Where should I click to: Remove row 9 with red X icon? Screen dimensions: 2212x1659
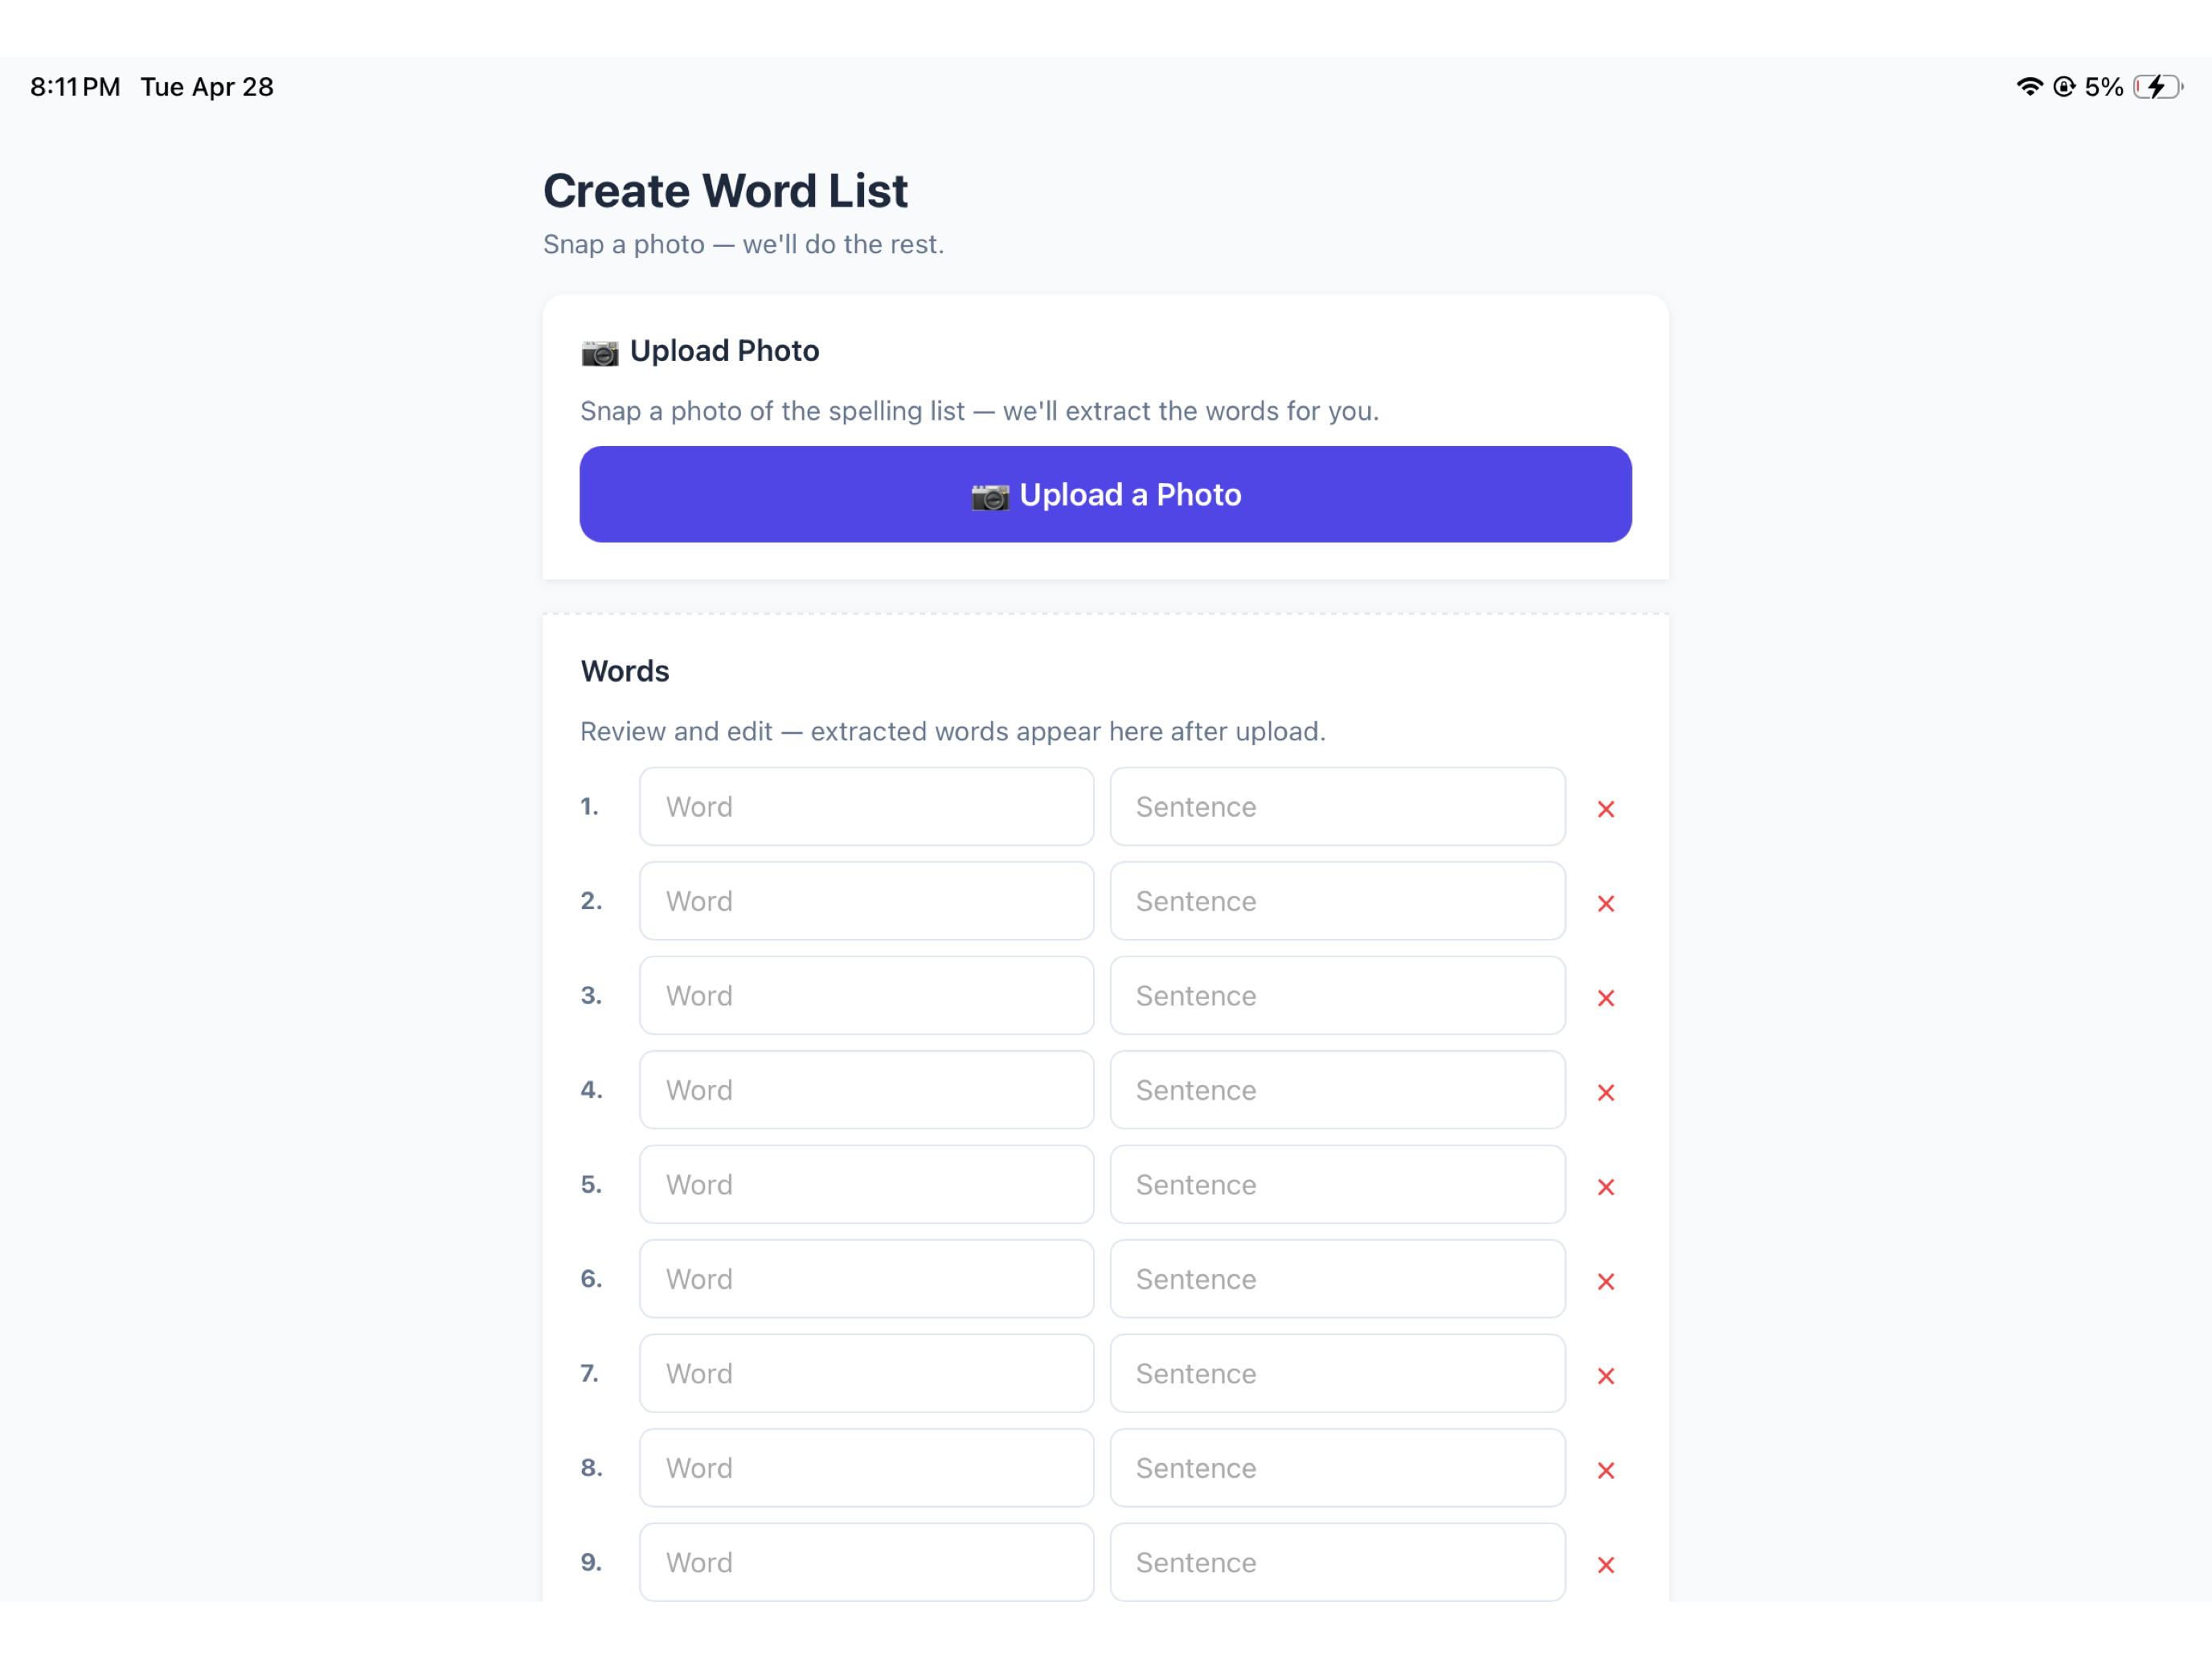click(x=1606, y=1565)
